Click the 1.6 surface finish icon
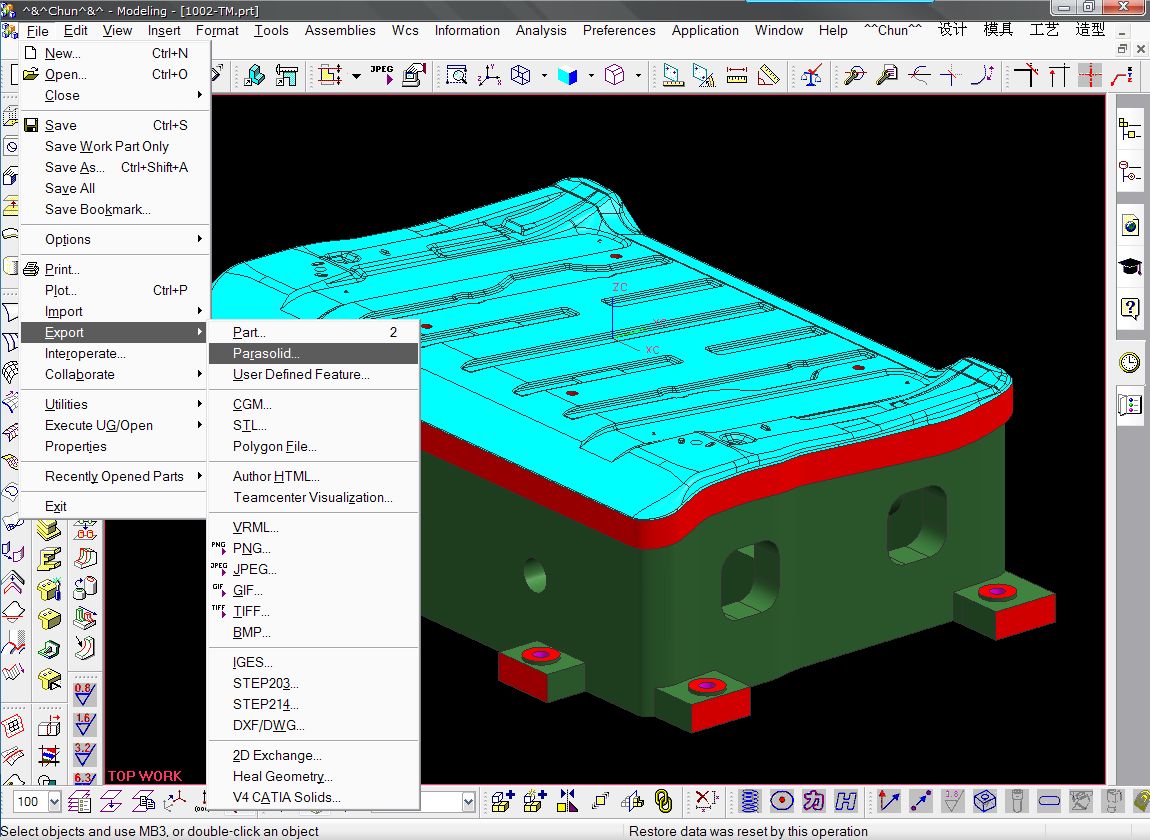1150x840 pixels. (84, 724)
